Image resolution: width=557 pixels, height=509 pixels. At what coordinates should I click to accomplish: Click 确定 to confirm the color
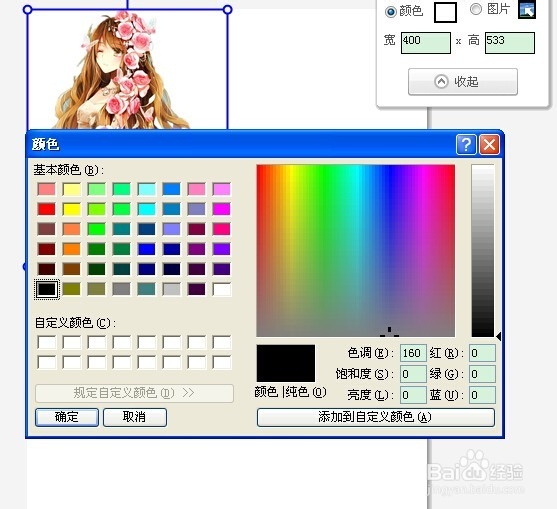pyautogui.click(x=67, y=417)
